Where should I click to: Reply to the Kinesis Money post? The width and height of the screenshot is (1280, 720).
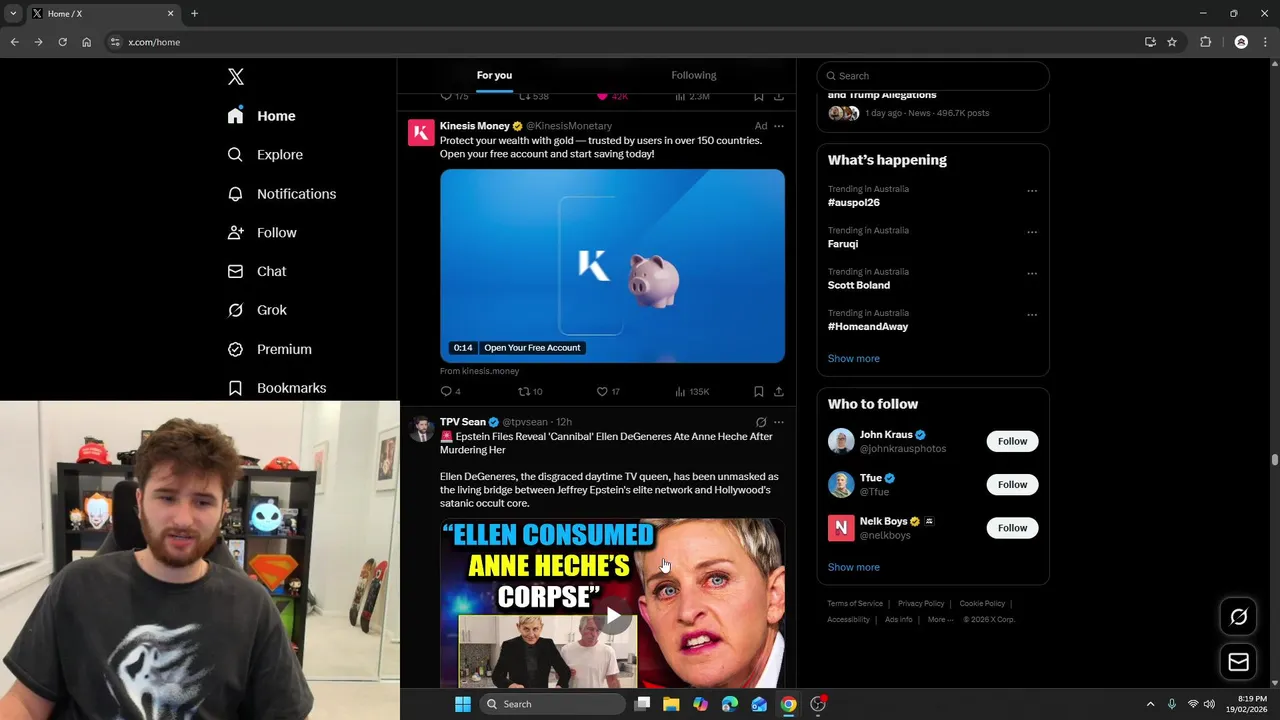pos(451,392)
